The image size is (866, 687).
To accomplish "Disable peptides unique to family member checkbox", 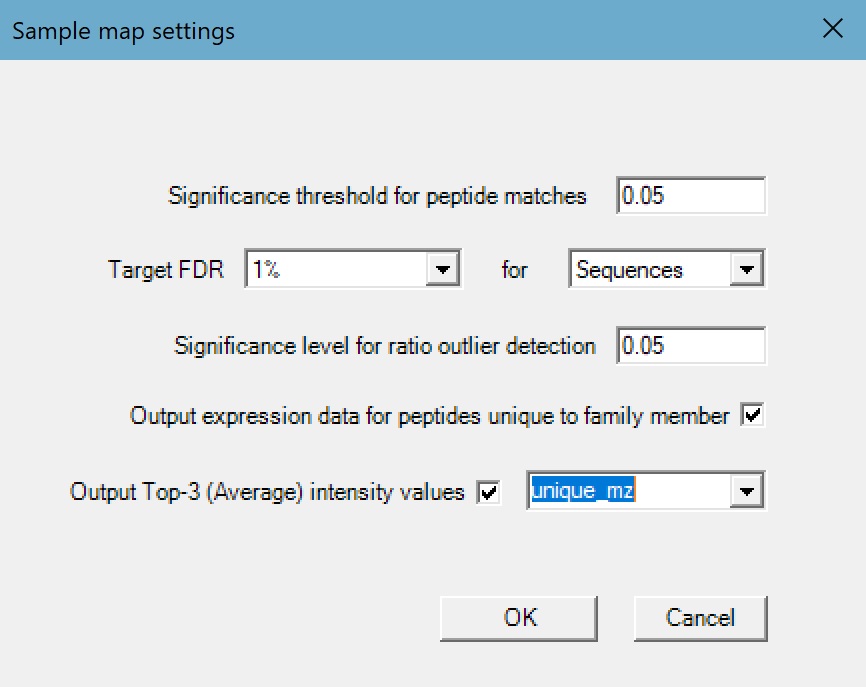I will tap(752, 416).
